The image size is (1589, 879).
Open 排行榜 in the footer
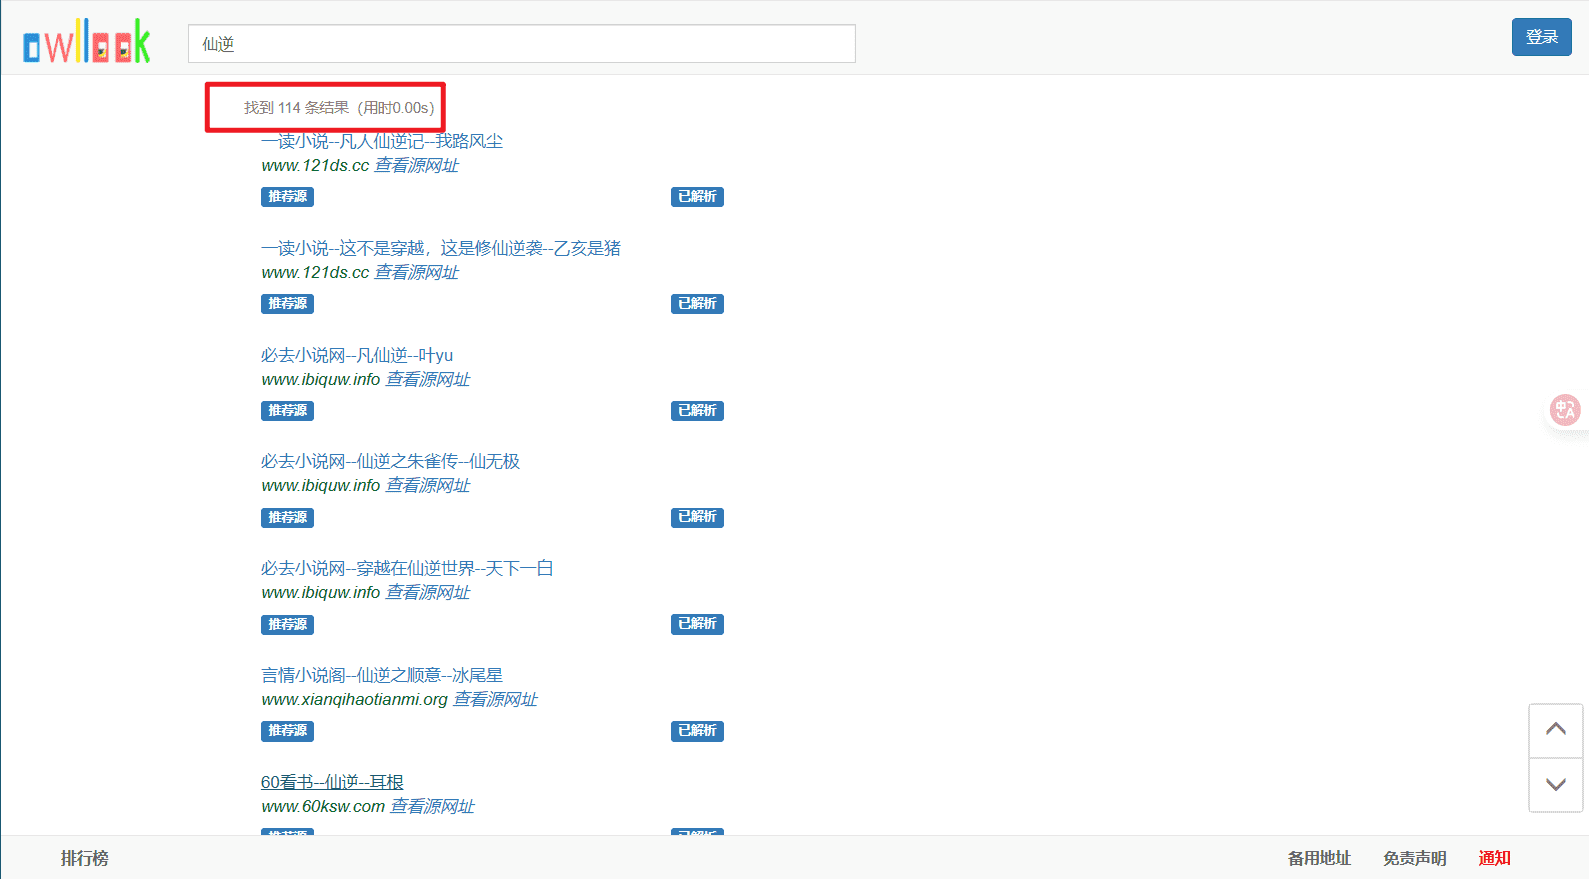click(85, 858)
